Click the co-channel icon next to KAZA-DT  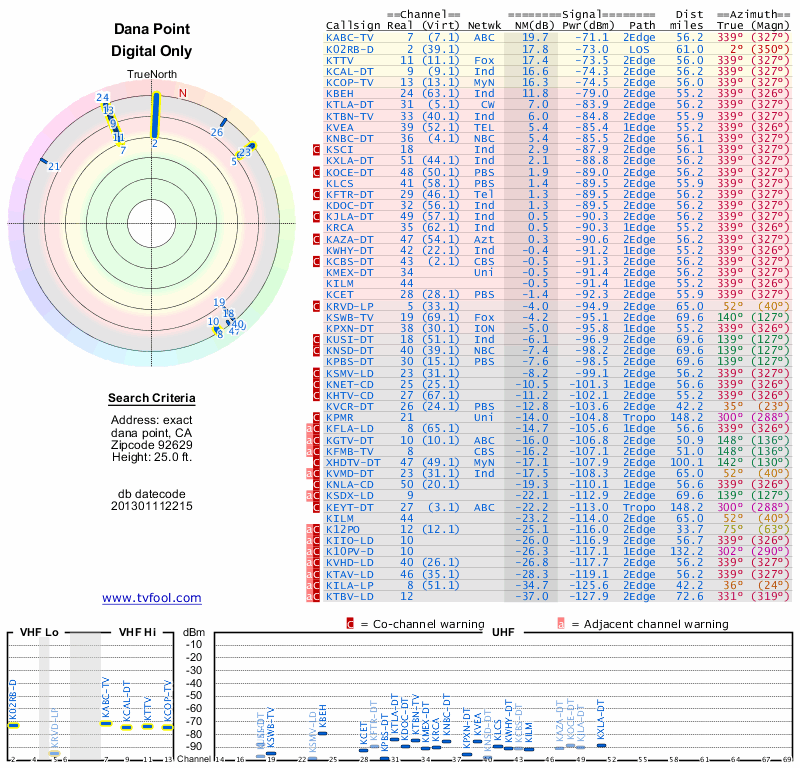coord(316,239)
